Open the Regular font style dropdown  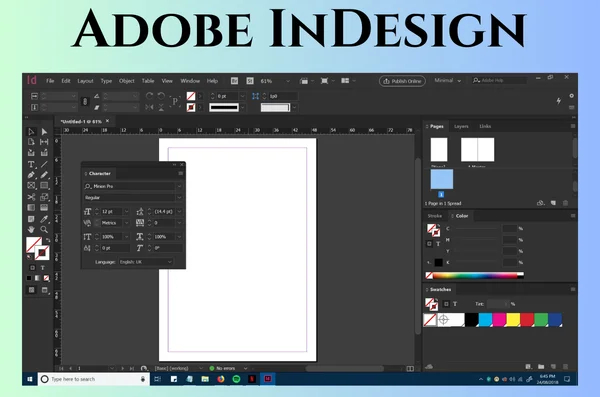click(179, 198)
